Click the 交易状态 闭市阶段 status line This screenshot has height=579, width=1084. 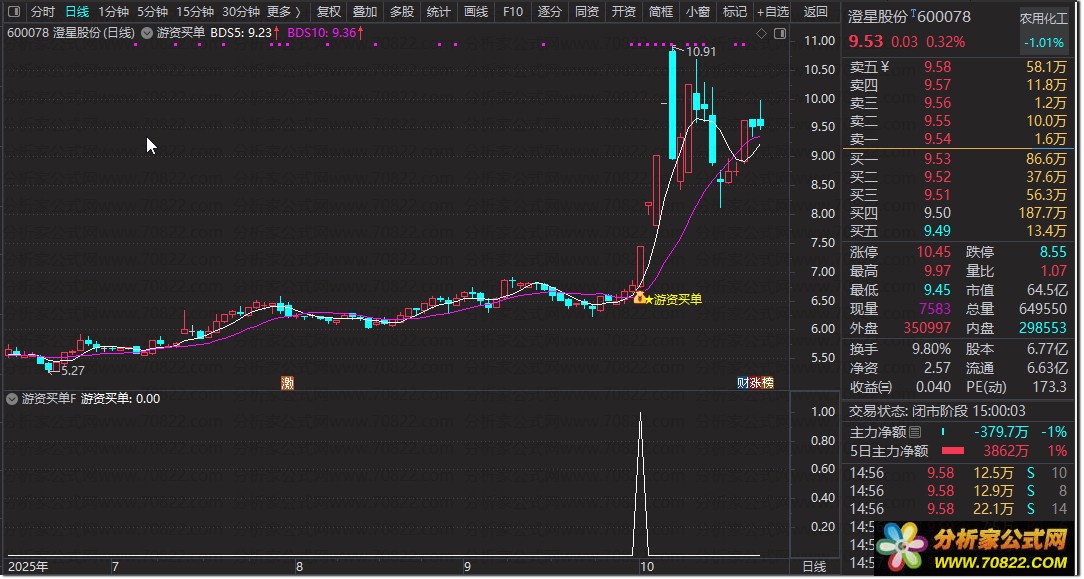point(937,411)
